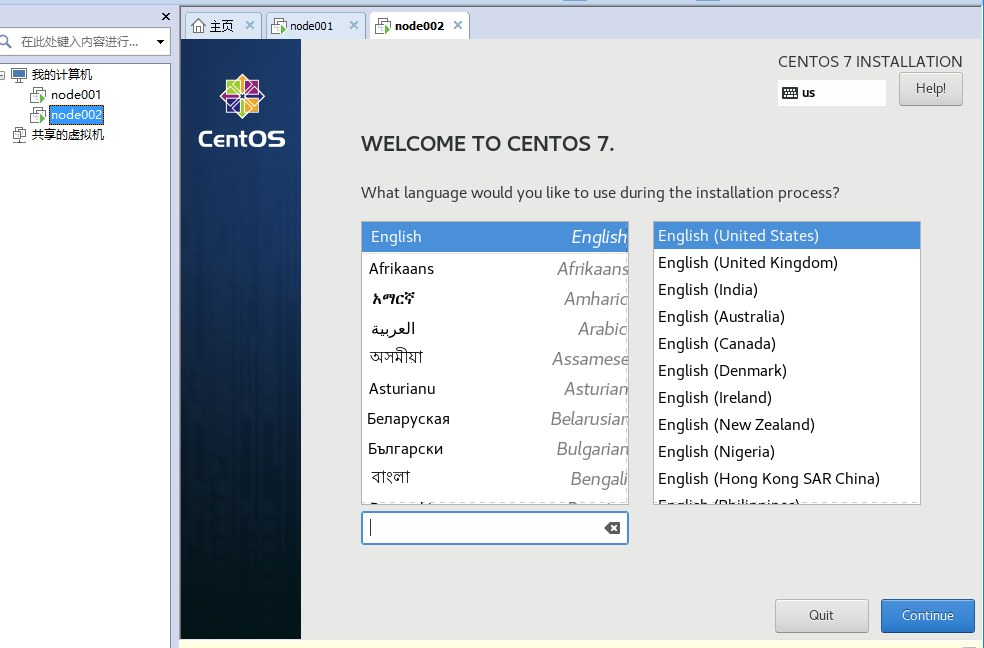This screenshot has width=984, height=648.
Task: Open the installer Help! button
Action: (x=930, y=89)
